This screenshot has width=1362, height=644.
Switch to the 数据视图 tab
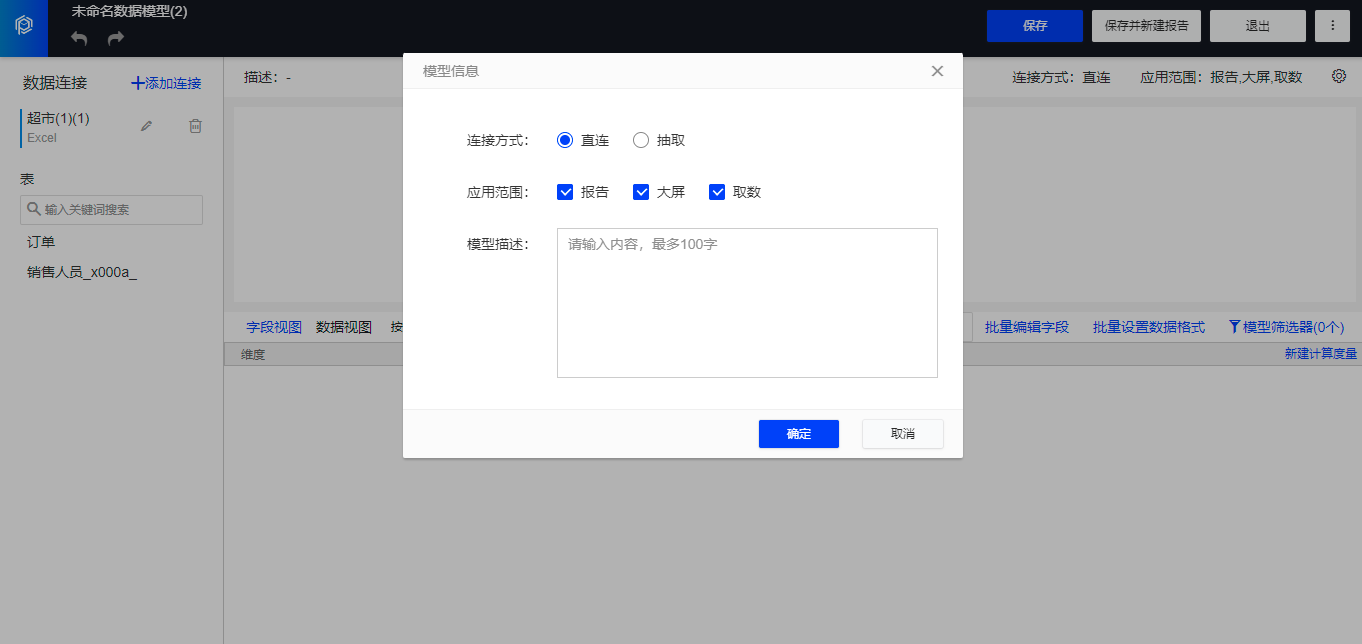point(344,327)
